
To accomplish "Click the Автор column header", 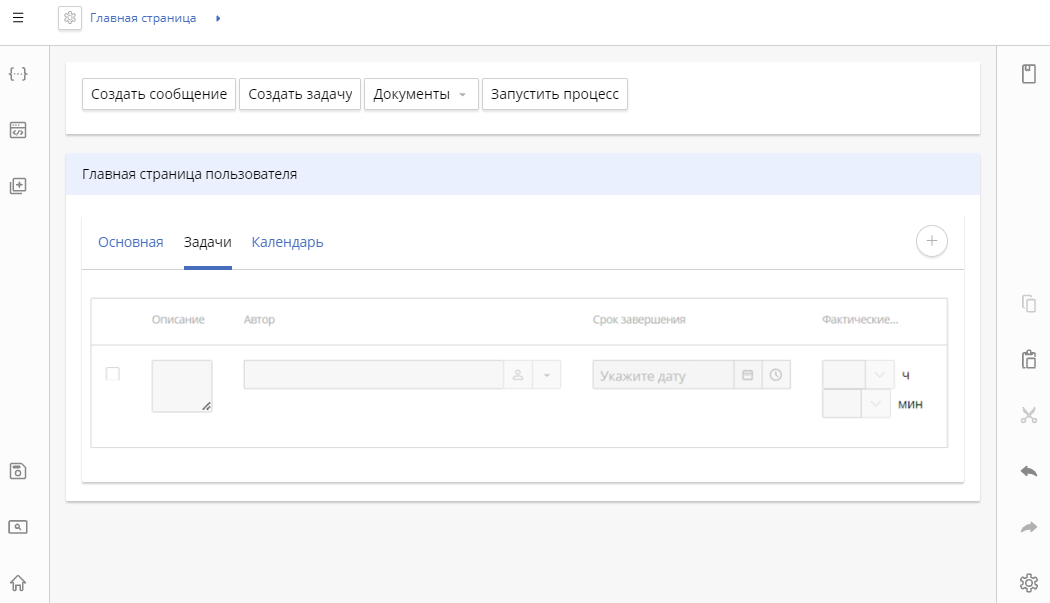I will [259, 320].
